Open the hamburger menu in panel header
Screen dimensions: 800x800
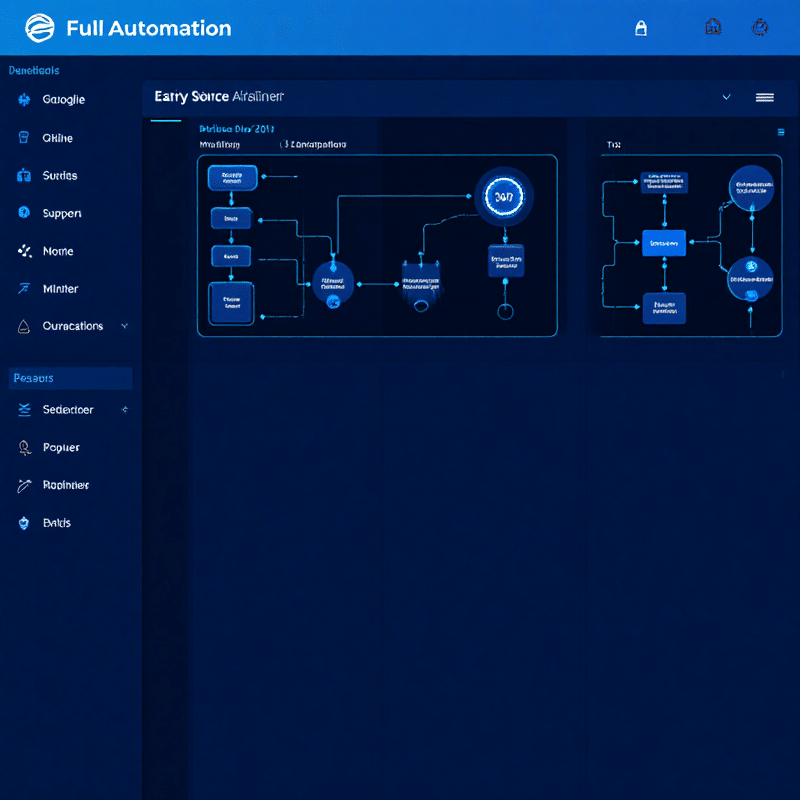[x=765, y=97]
